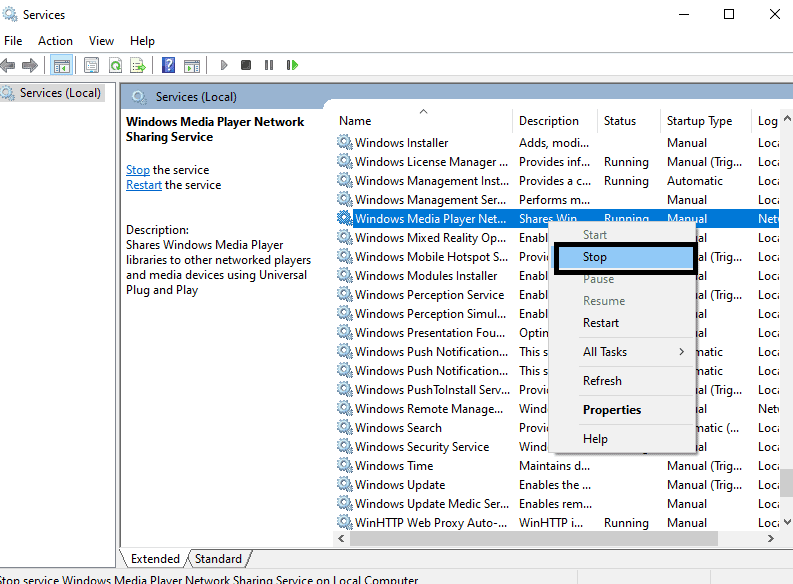This screenshot has height=584, width=793.
Task: Click gear icon beside Windows Perception Service
Action: (x=345, y=294)
